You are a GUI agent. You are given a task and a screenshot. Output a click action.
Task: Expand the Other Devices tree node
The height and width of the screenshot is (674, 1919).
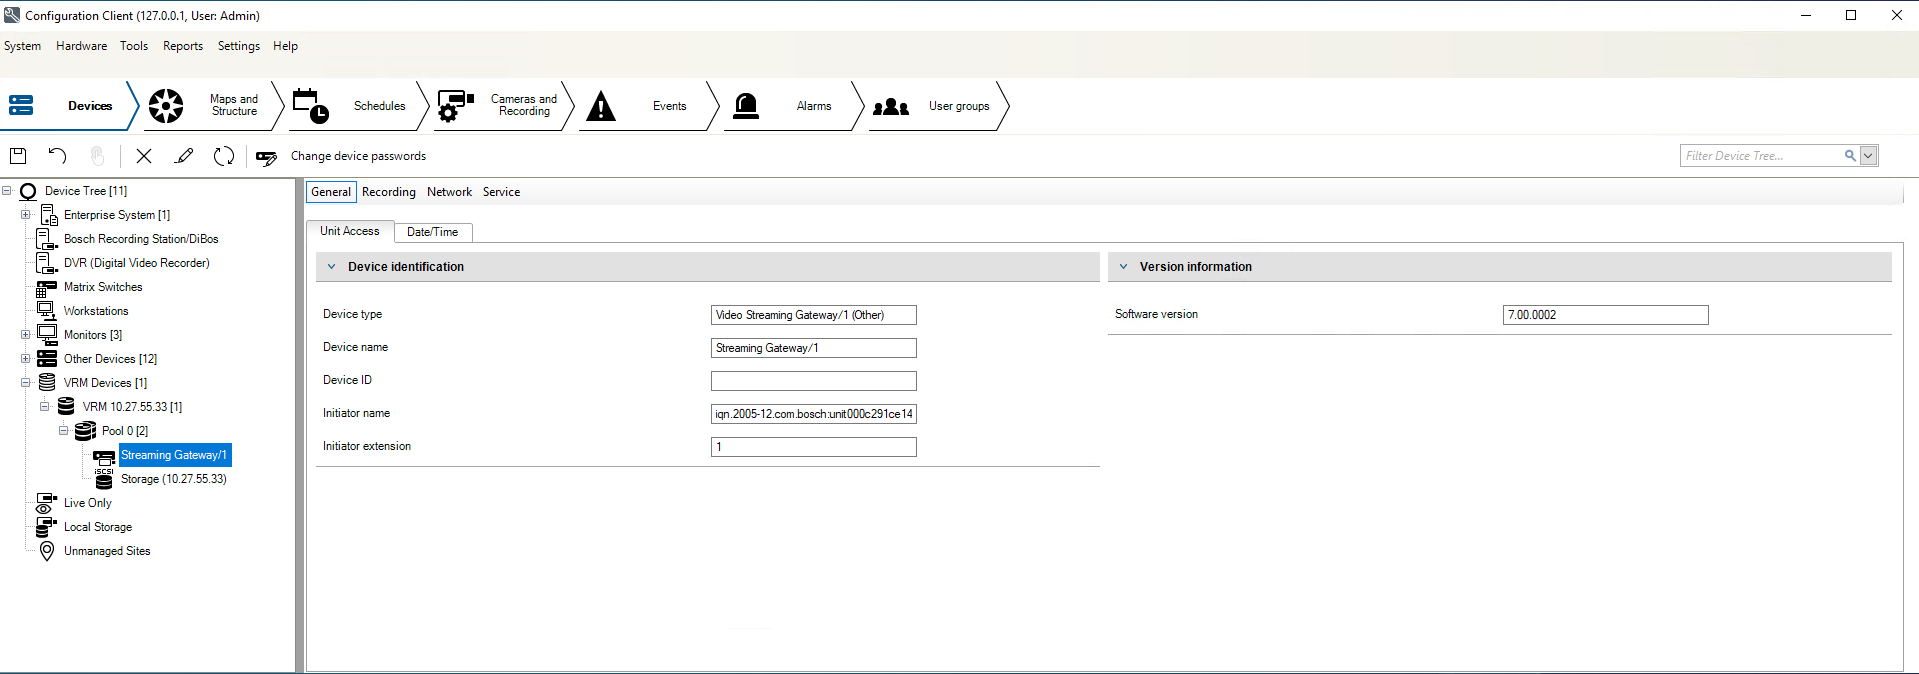pyautogui.click(x=26, y=359)
